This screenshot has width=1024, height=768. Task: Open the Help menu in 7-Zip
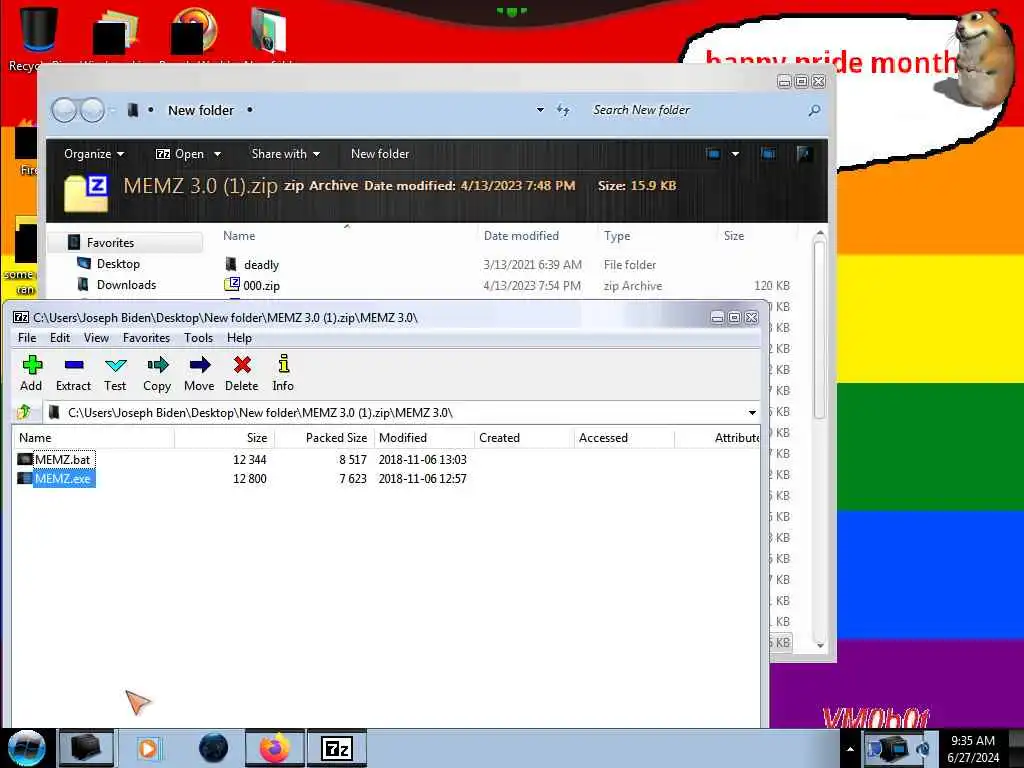[x=239, y=338]
